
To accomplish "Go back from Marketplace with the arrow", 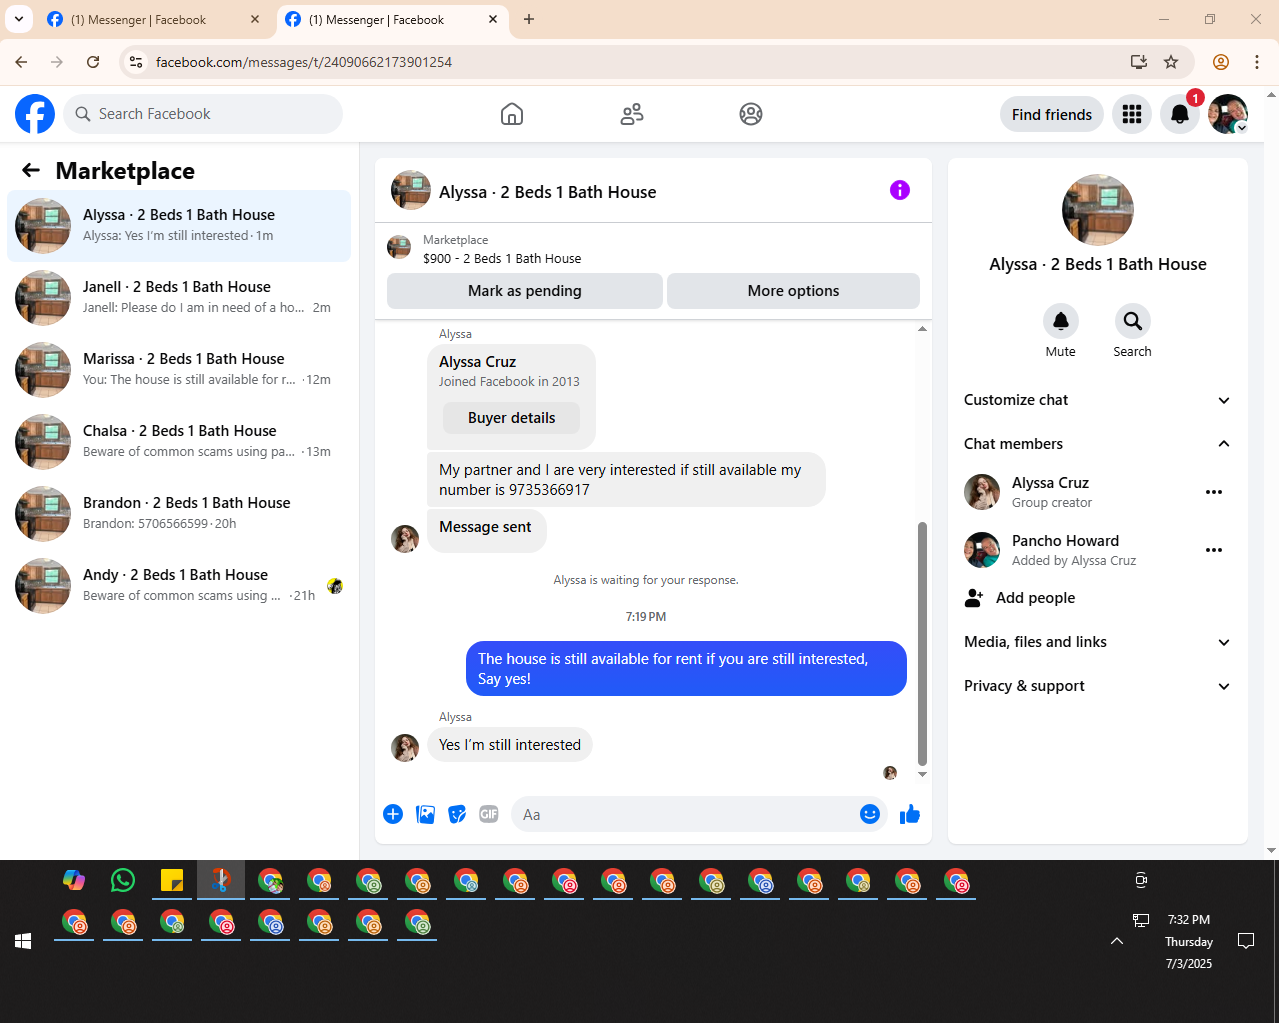I will point(31,170).
